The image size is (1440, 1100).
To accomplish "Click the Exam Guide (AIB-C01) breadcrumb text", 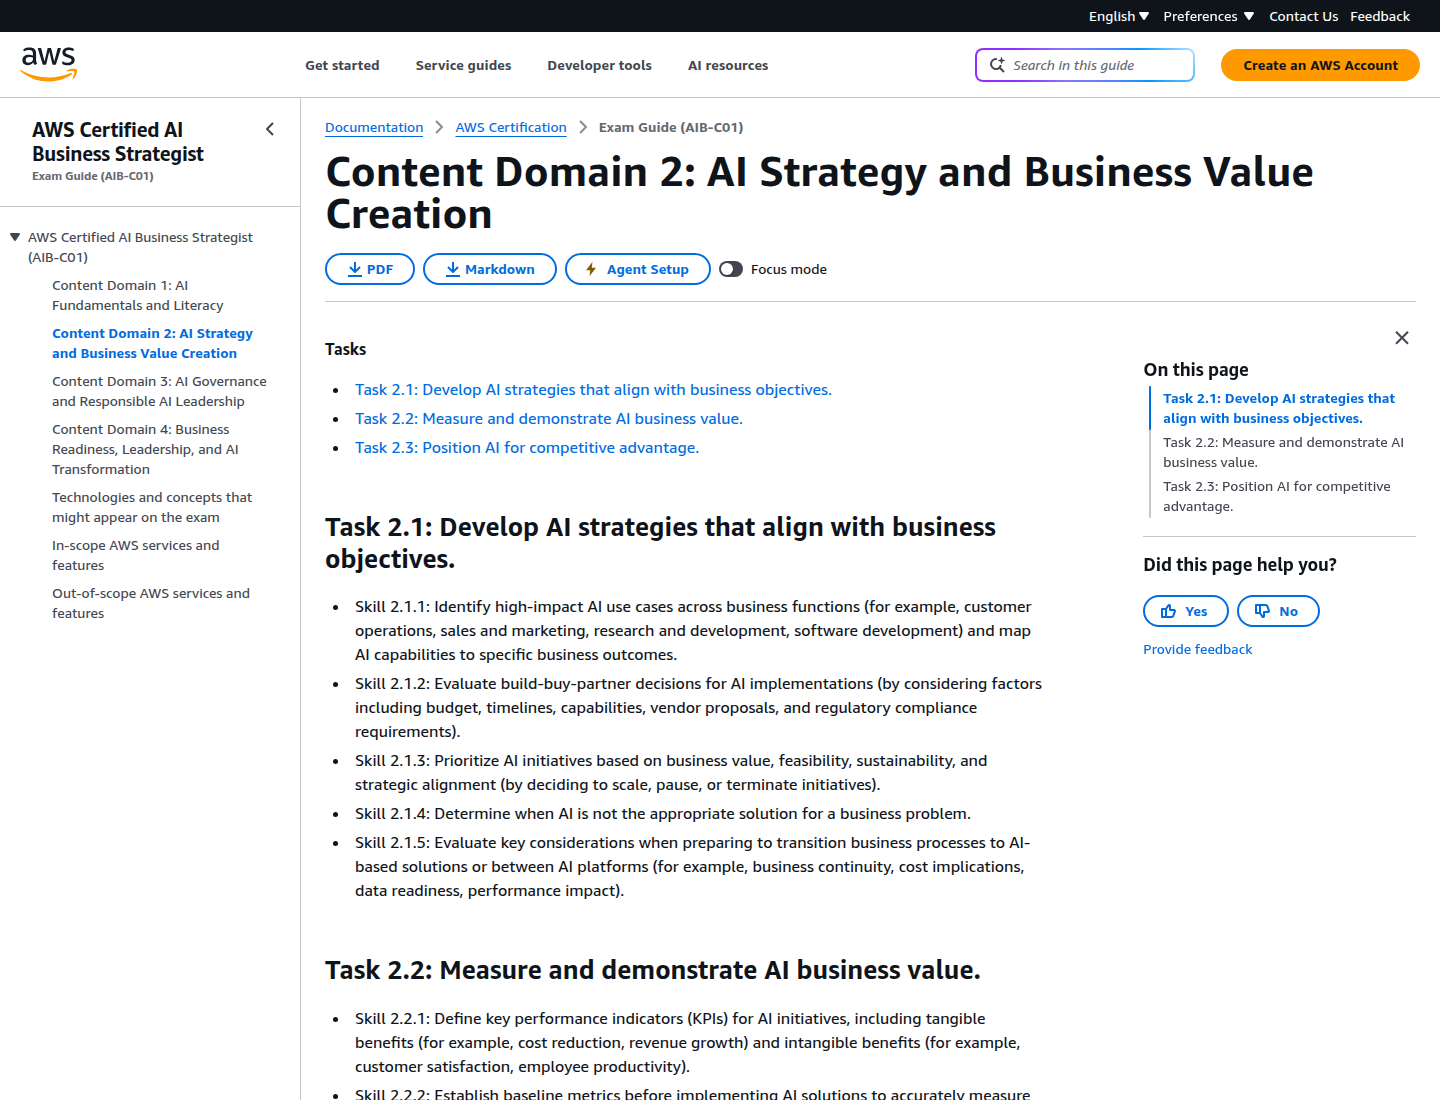I will point(671,127).
